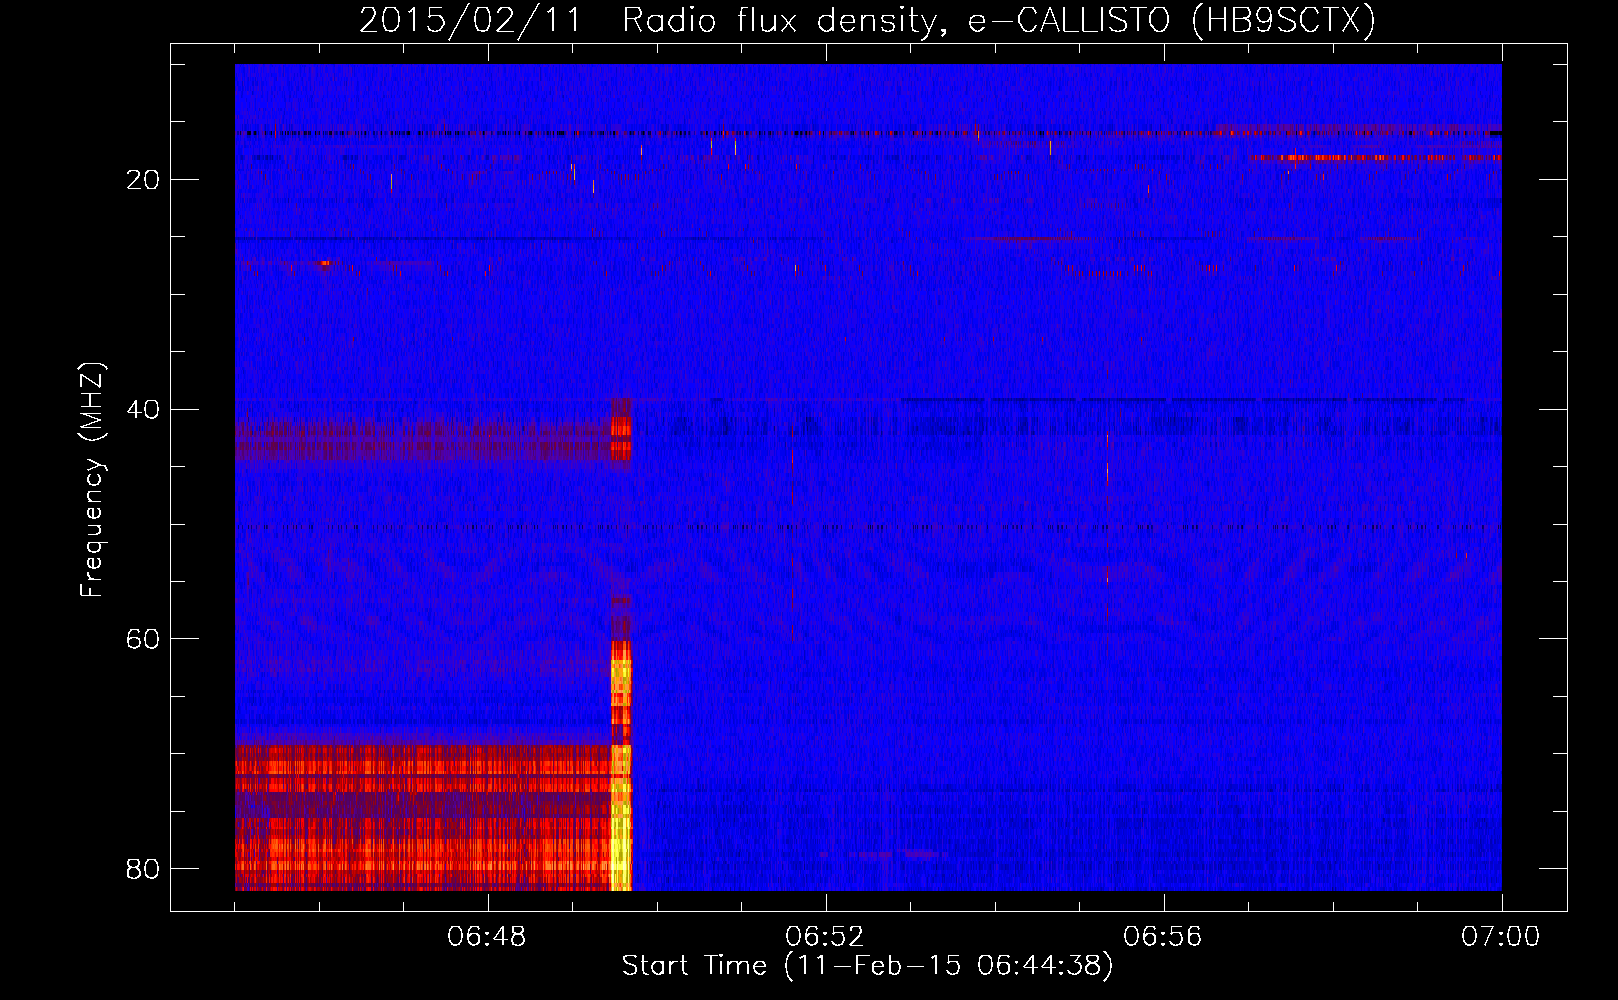This screenshot has height=1000, width=1618.
Task: Click the small red spot near 27 MHz, left side
Action: point(324,263)
